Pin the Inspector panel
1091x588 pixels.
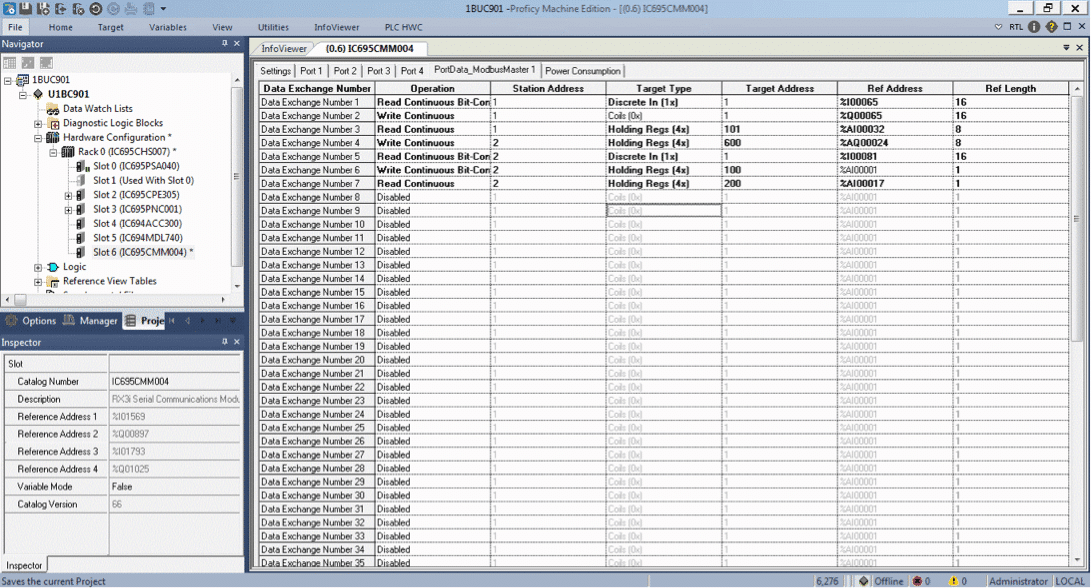click(224, 342)
